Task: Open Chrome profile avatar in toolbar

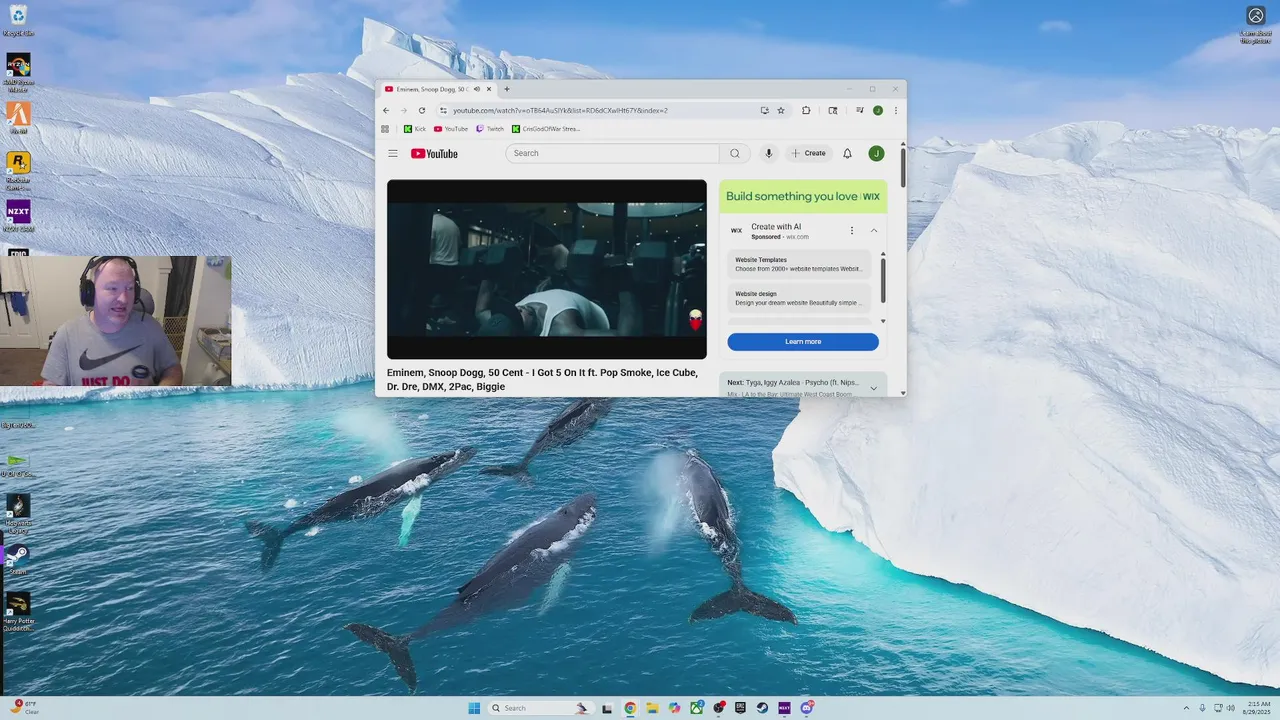Action: 878,110
